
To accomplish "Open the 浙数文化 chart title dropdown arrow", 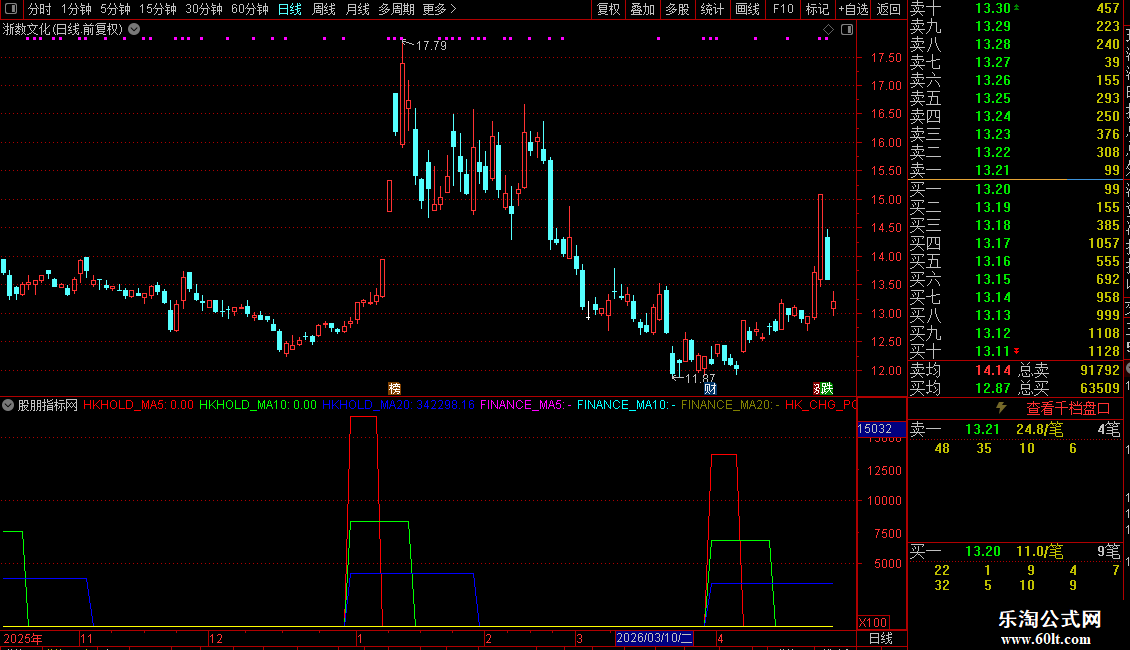I will tap(134, 30).
